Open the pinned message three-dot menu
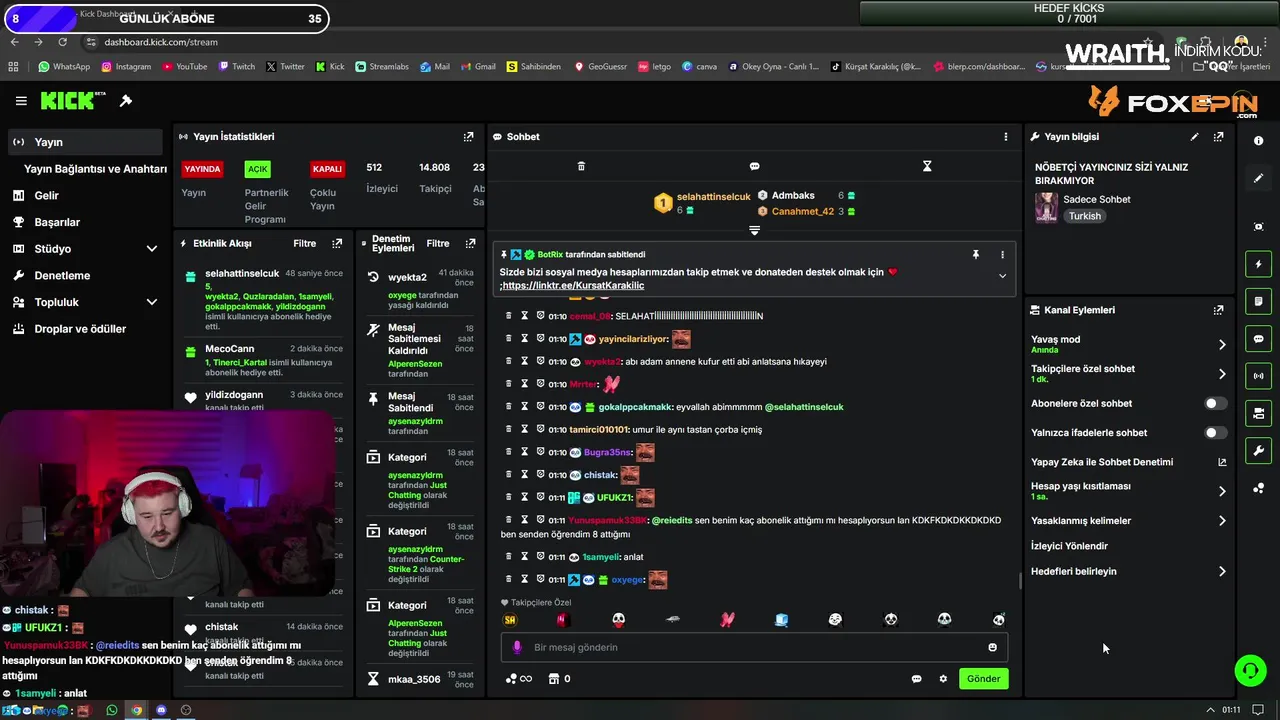The image size is (1280, 720). [1002, 255]
